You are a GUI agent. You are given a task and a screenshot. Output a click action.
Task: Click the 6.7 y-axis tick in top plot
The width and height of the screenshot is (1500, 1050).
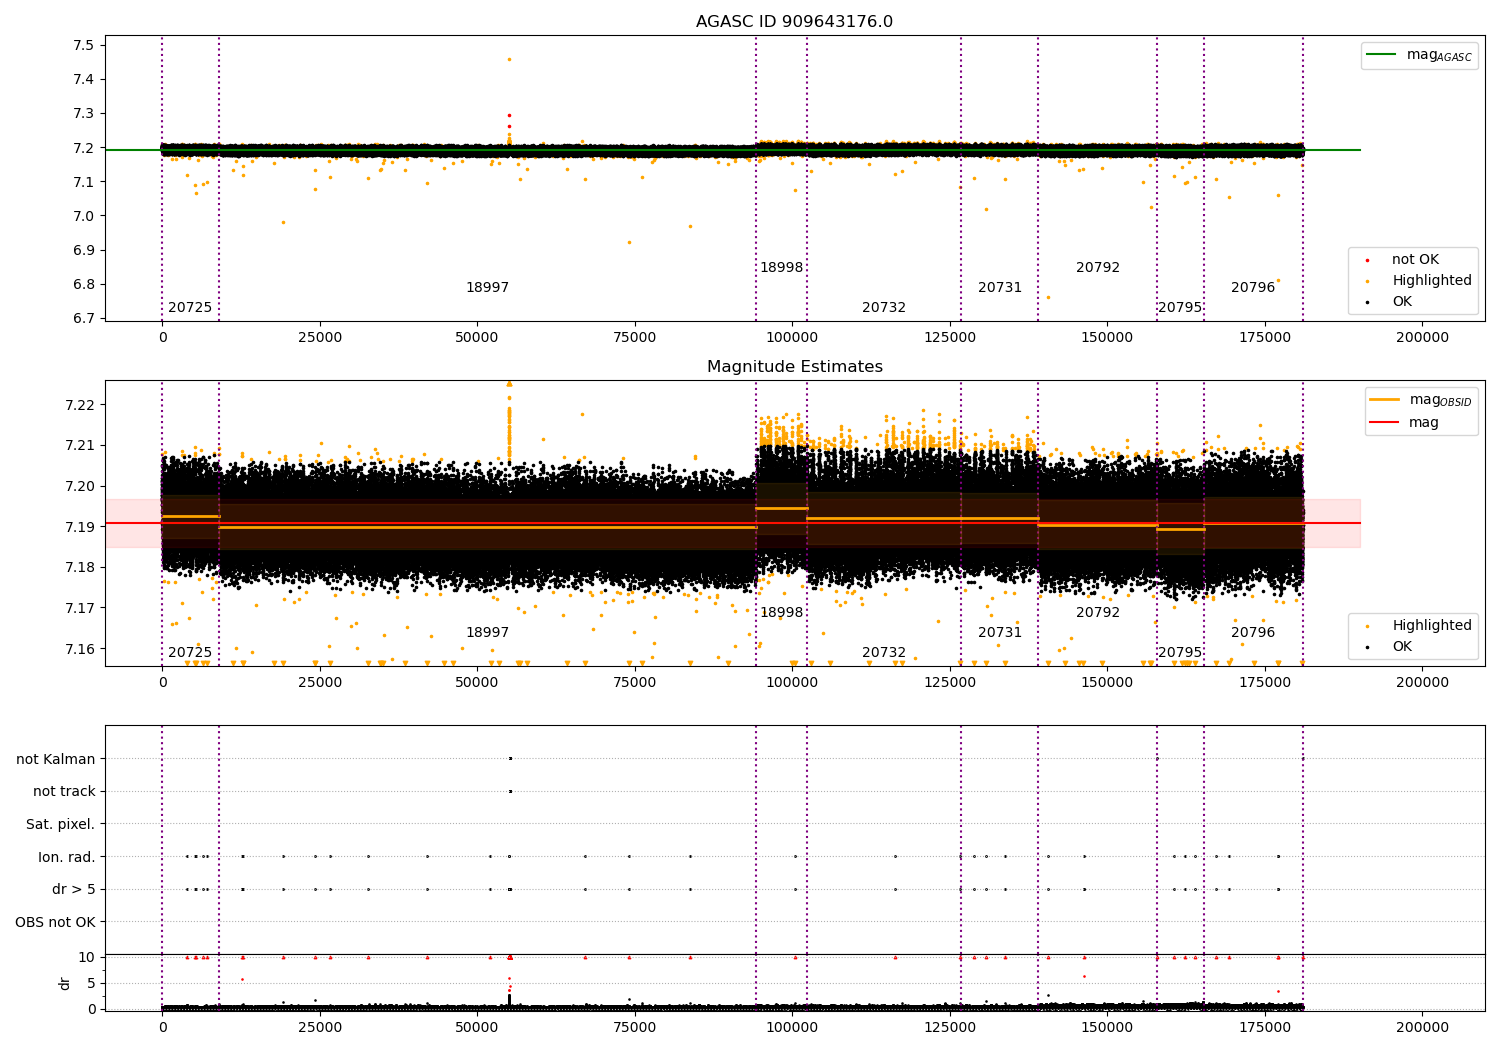tap(83, 319)
